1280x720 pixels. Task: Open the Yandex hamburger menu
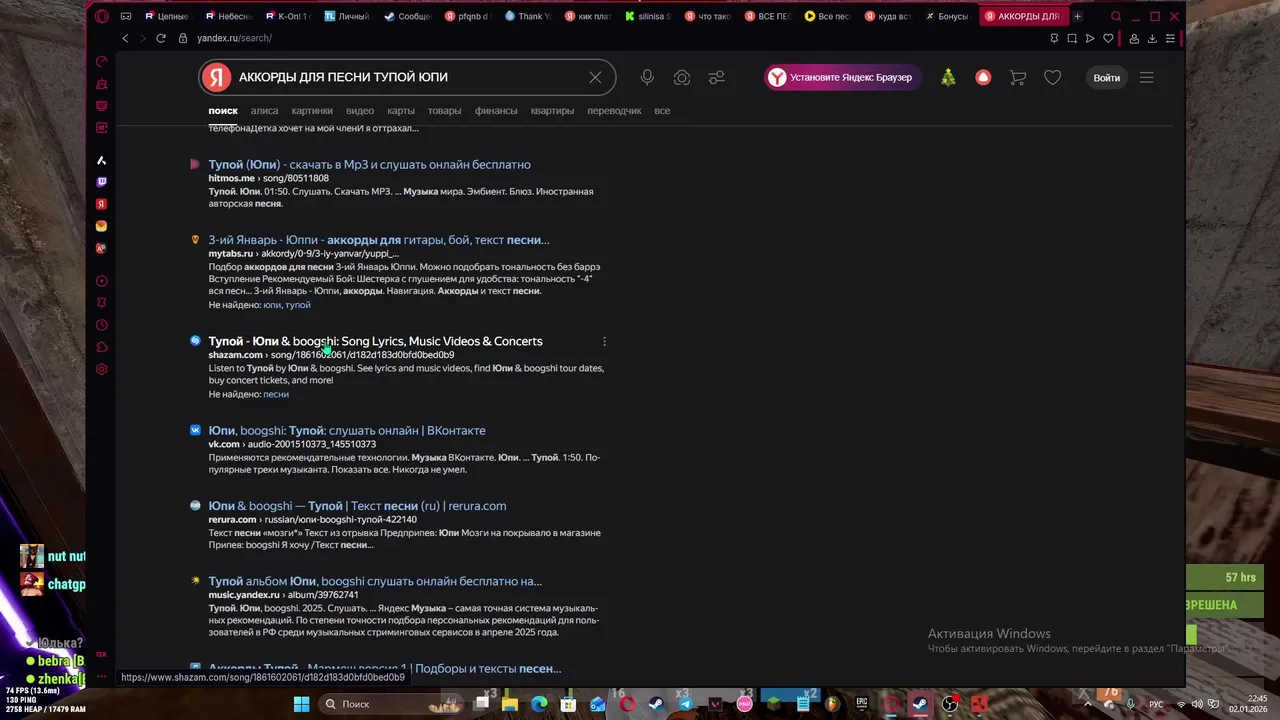[x=1146, y=77]
